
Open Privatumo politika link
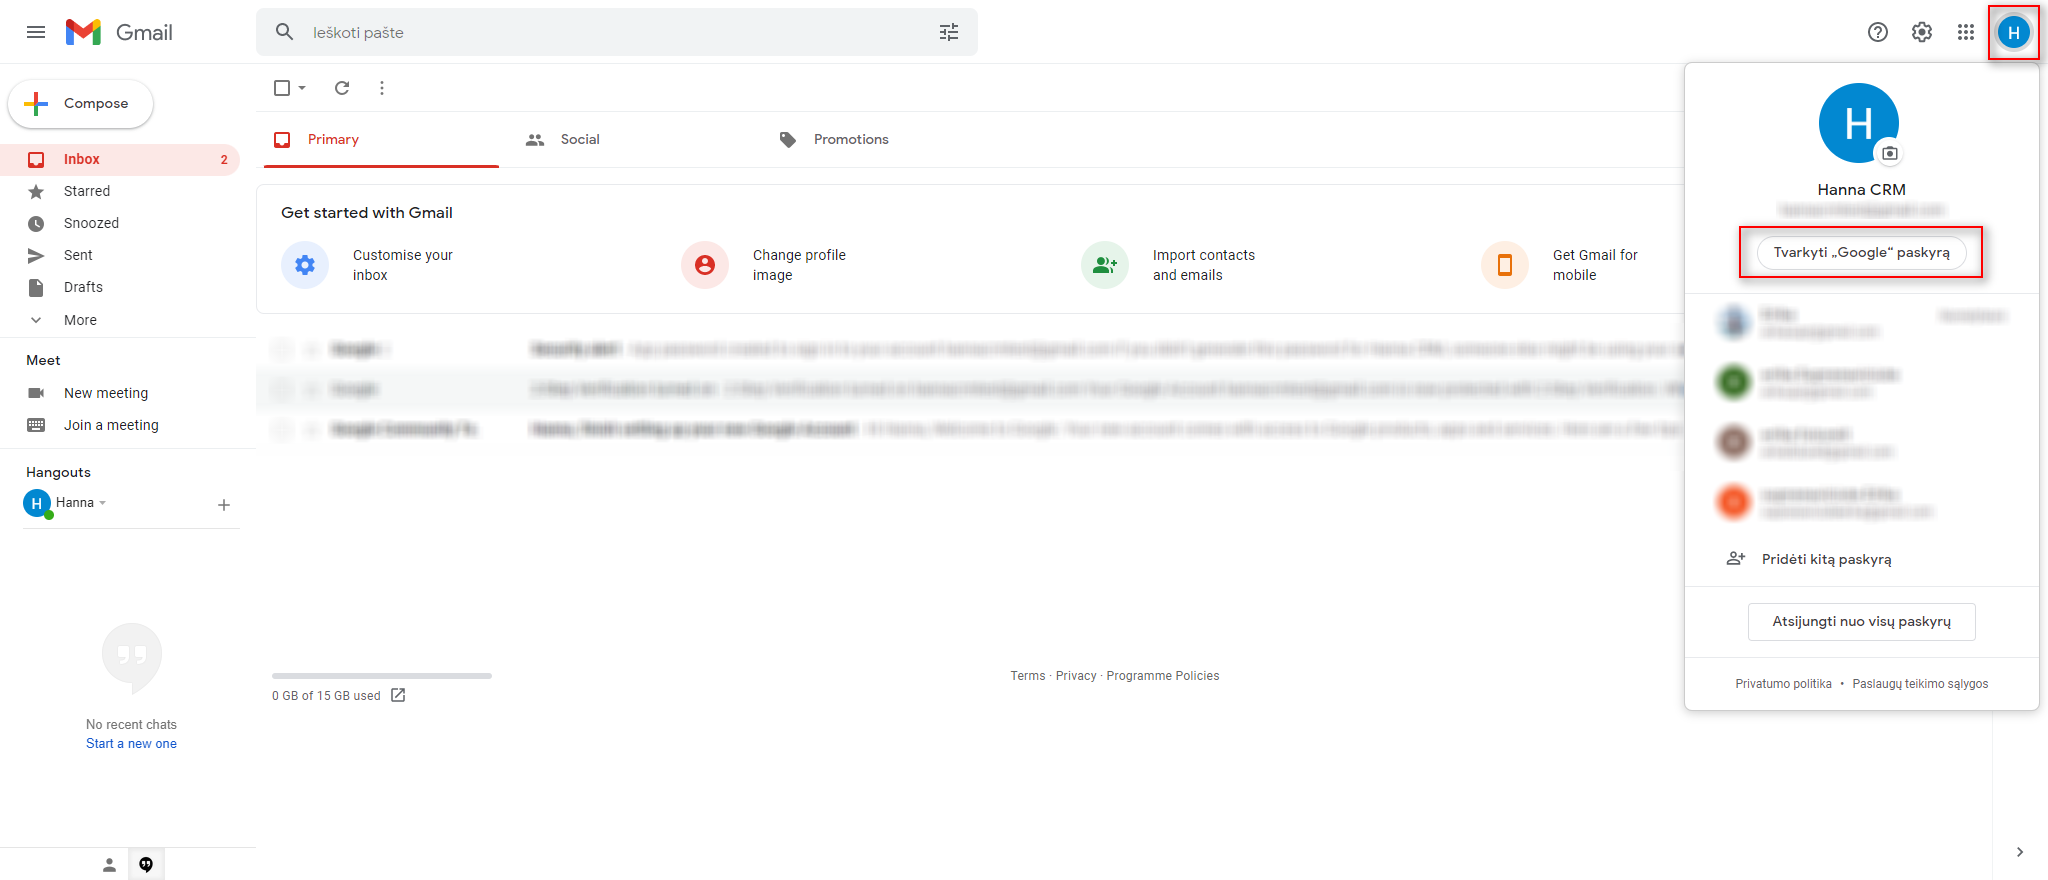1783,684
